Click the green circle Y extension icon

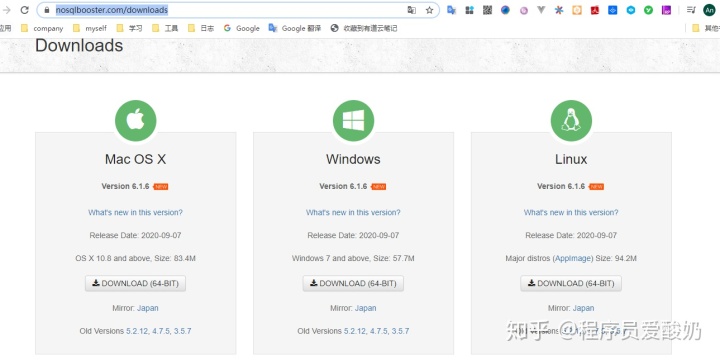[648, 10]
